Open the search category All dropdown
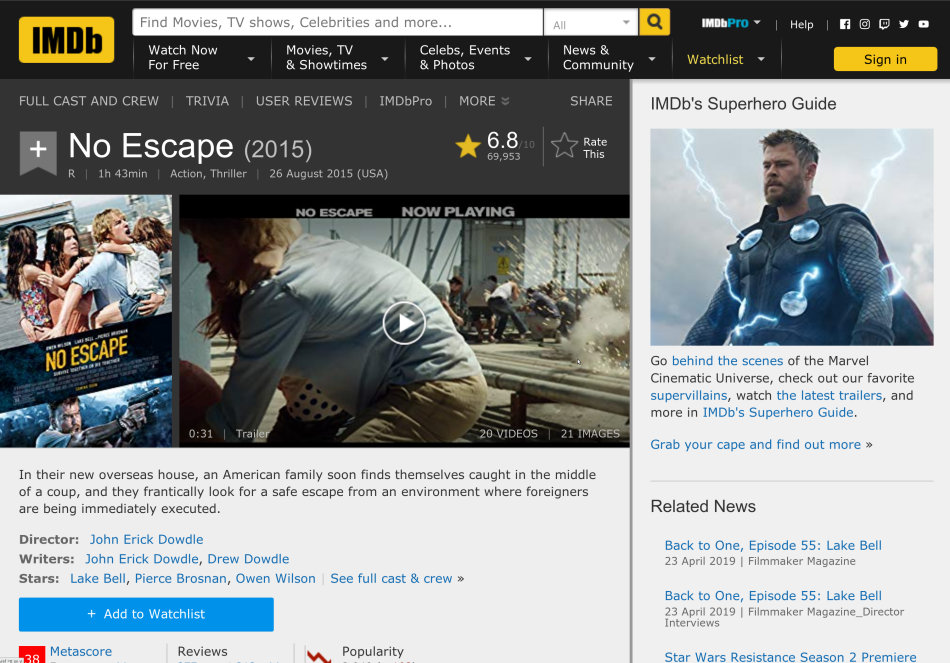The width and height of the screenshot is (950, 663). click(591, 22)
